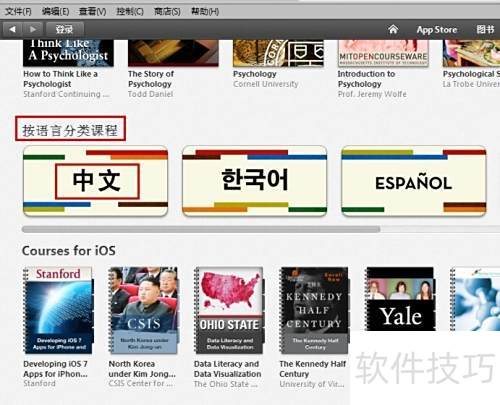The width and height of the screenshot is (500, 405).
Task: Click 'How to Think Like a Psychologist' title
Action: 60,79
